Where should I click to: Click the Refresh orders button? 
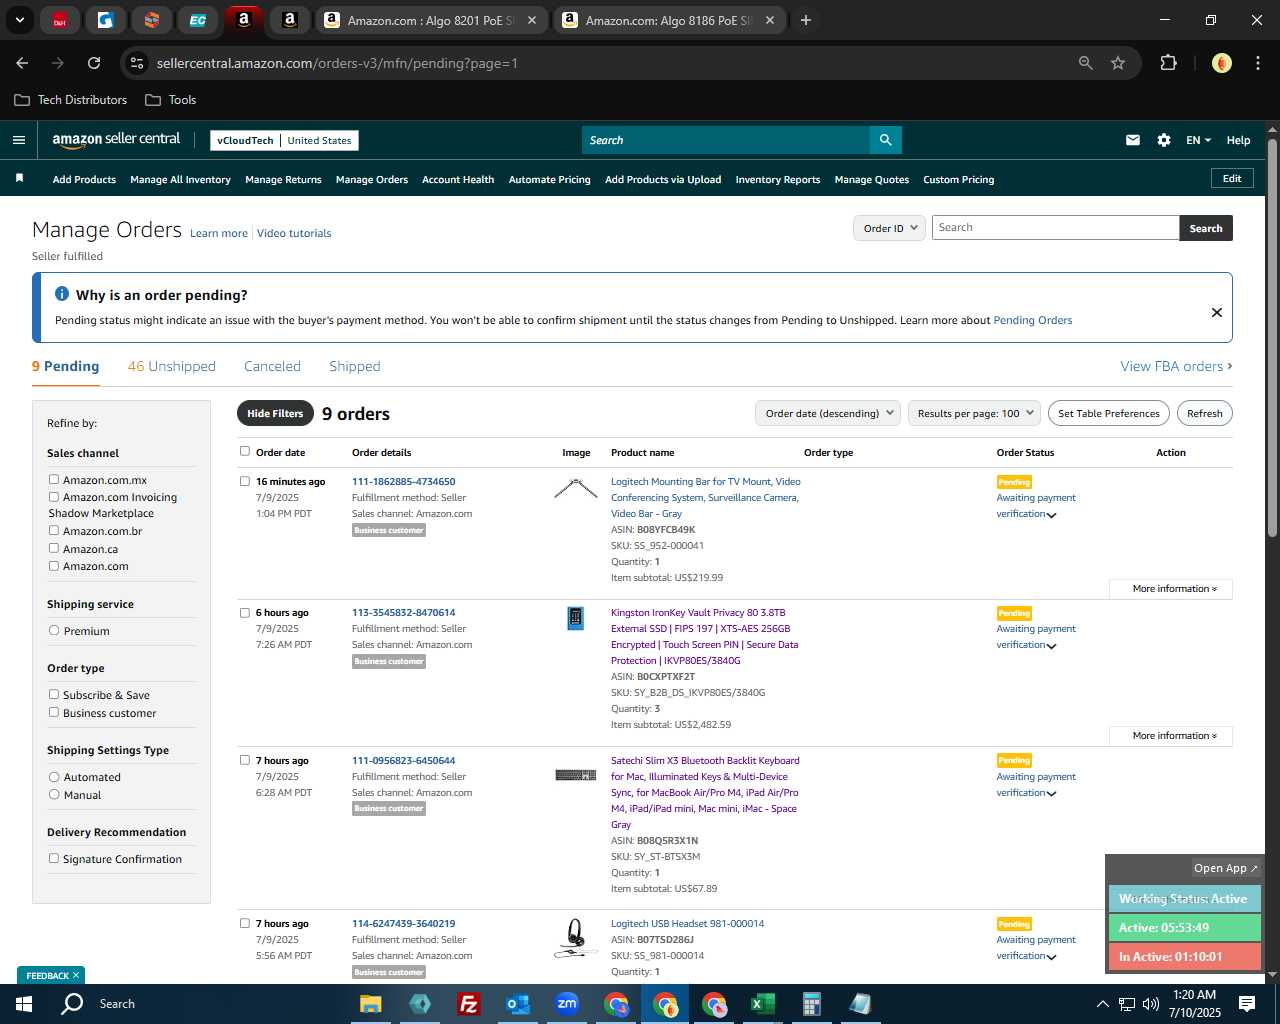click(x=1205, y=413)
